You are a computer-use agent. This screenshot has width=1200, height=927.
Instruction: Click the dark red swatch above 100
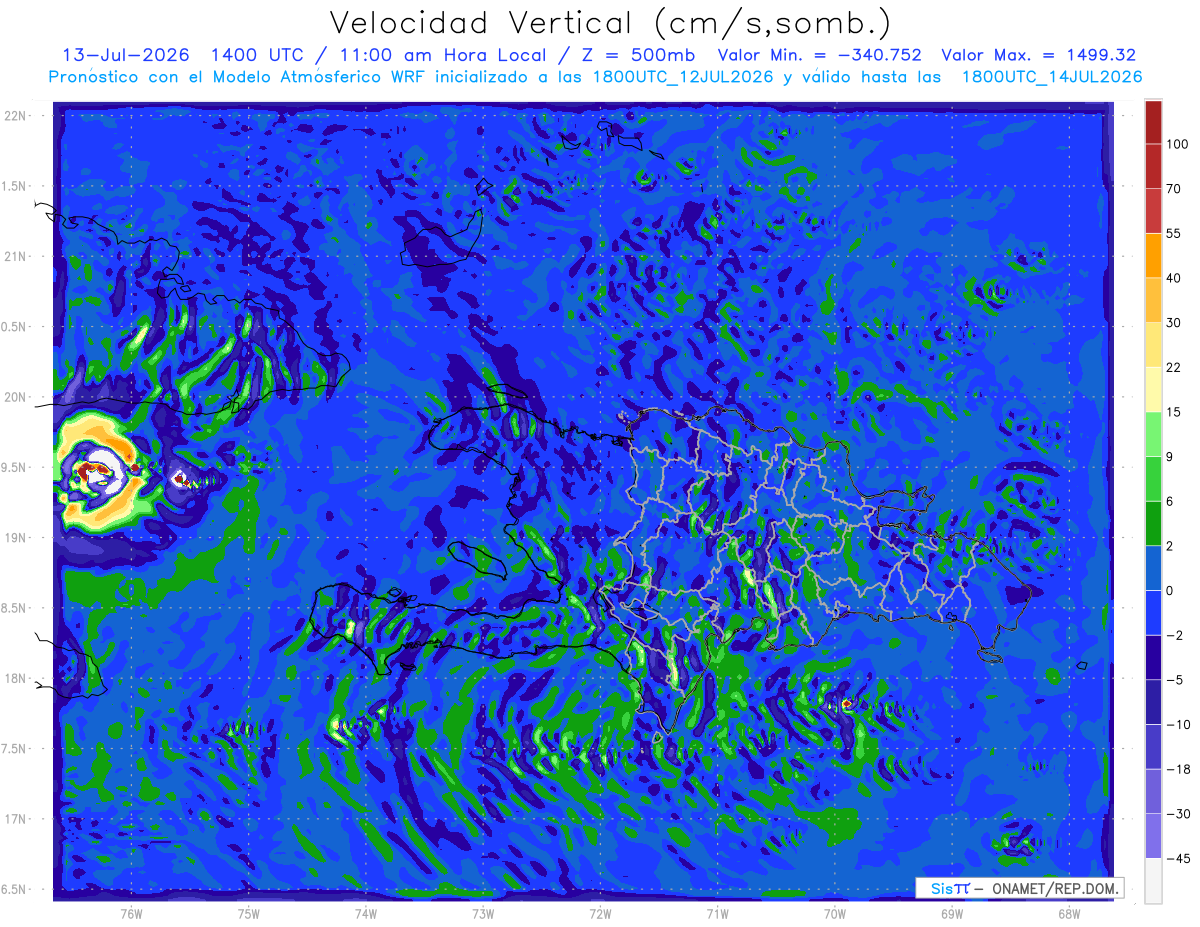[1153, 121]
